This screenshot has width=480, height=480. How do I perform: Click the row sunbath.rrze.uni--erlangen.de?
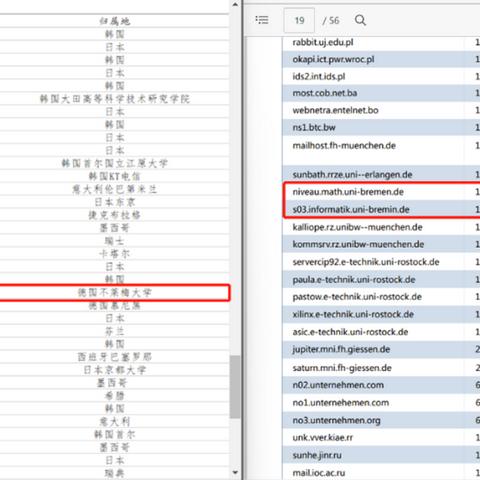tap(381, 174)
